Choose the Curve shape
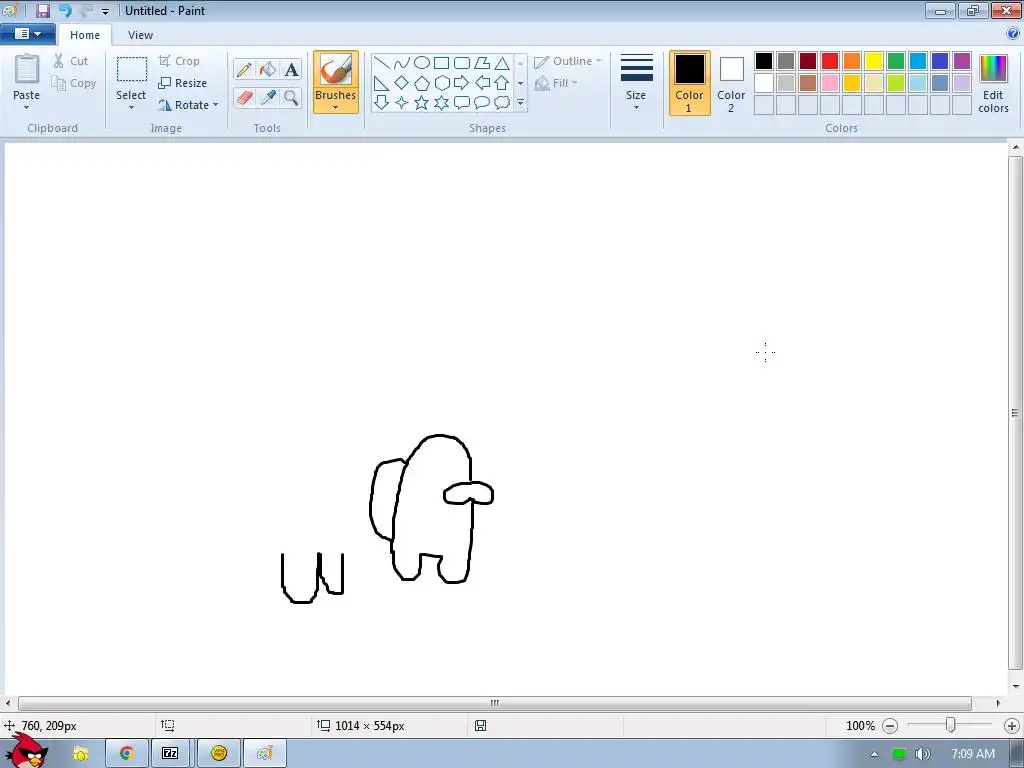This screenshot has height=768, width=1024. tap(402, 63)
